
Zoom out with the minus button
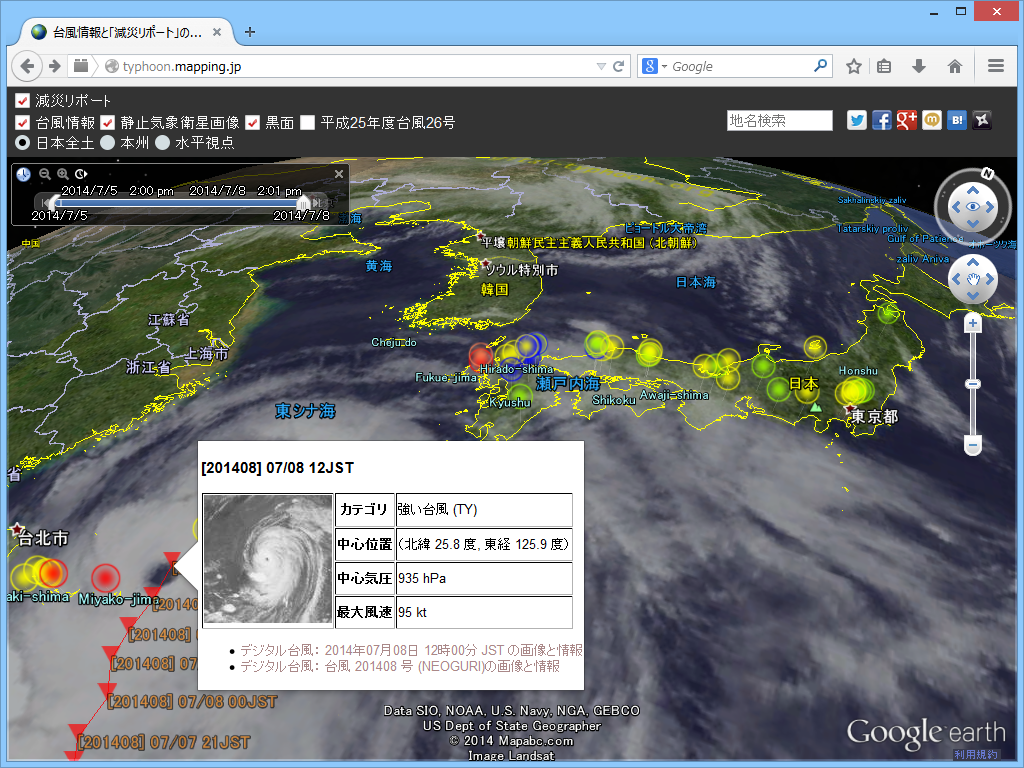[x=973, y=445]
